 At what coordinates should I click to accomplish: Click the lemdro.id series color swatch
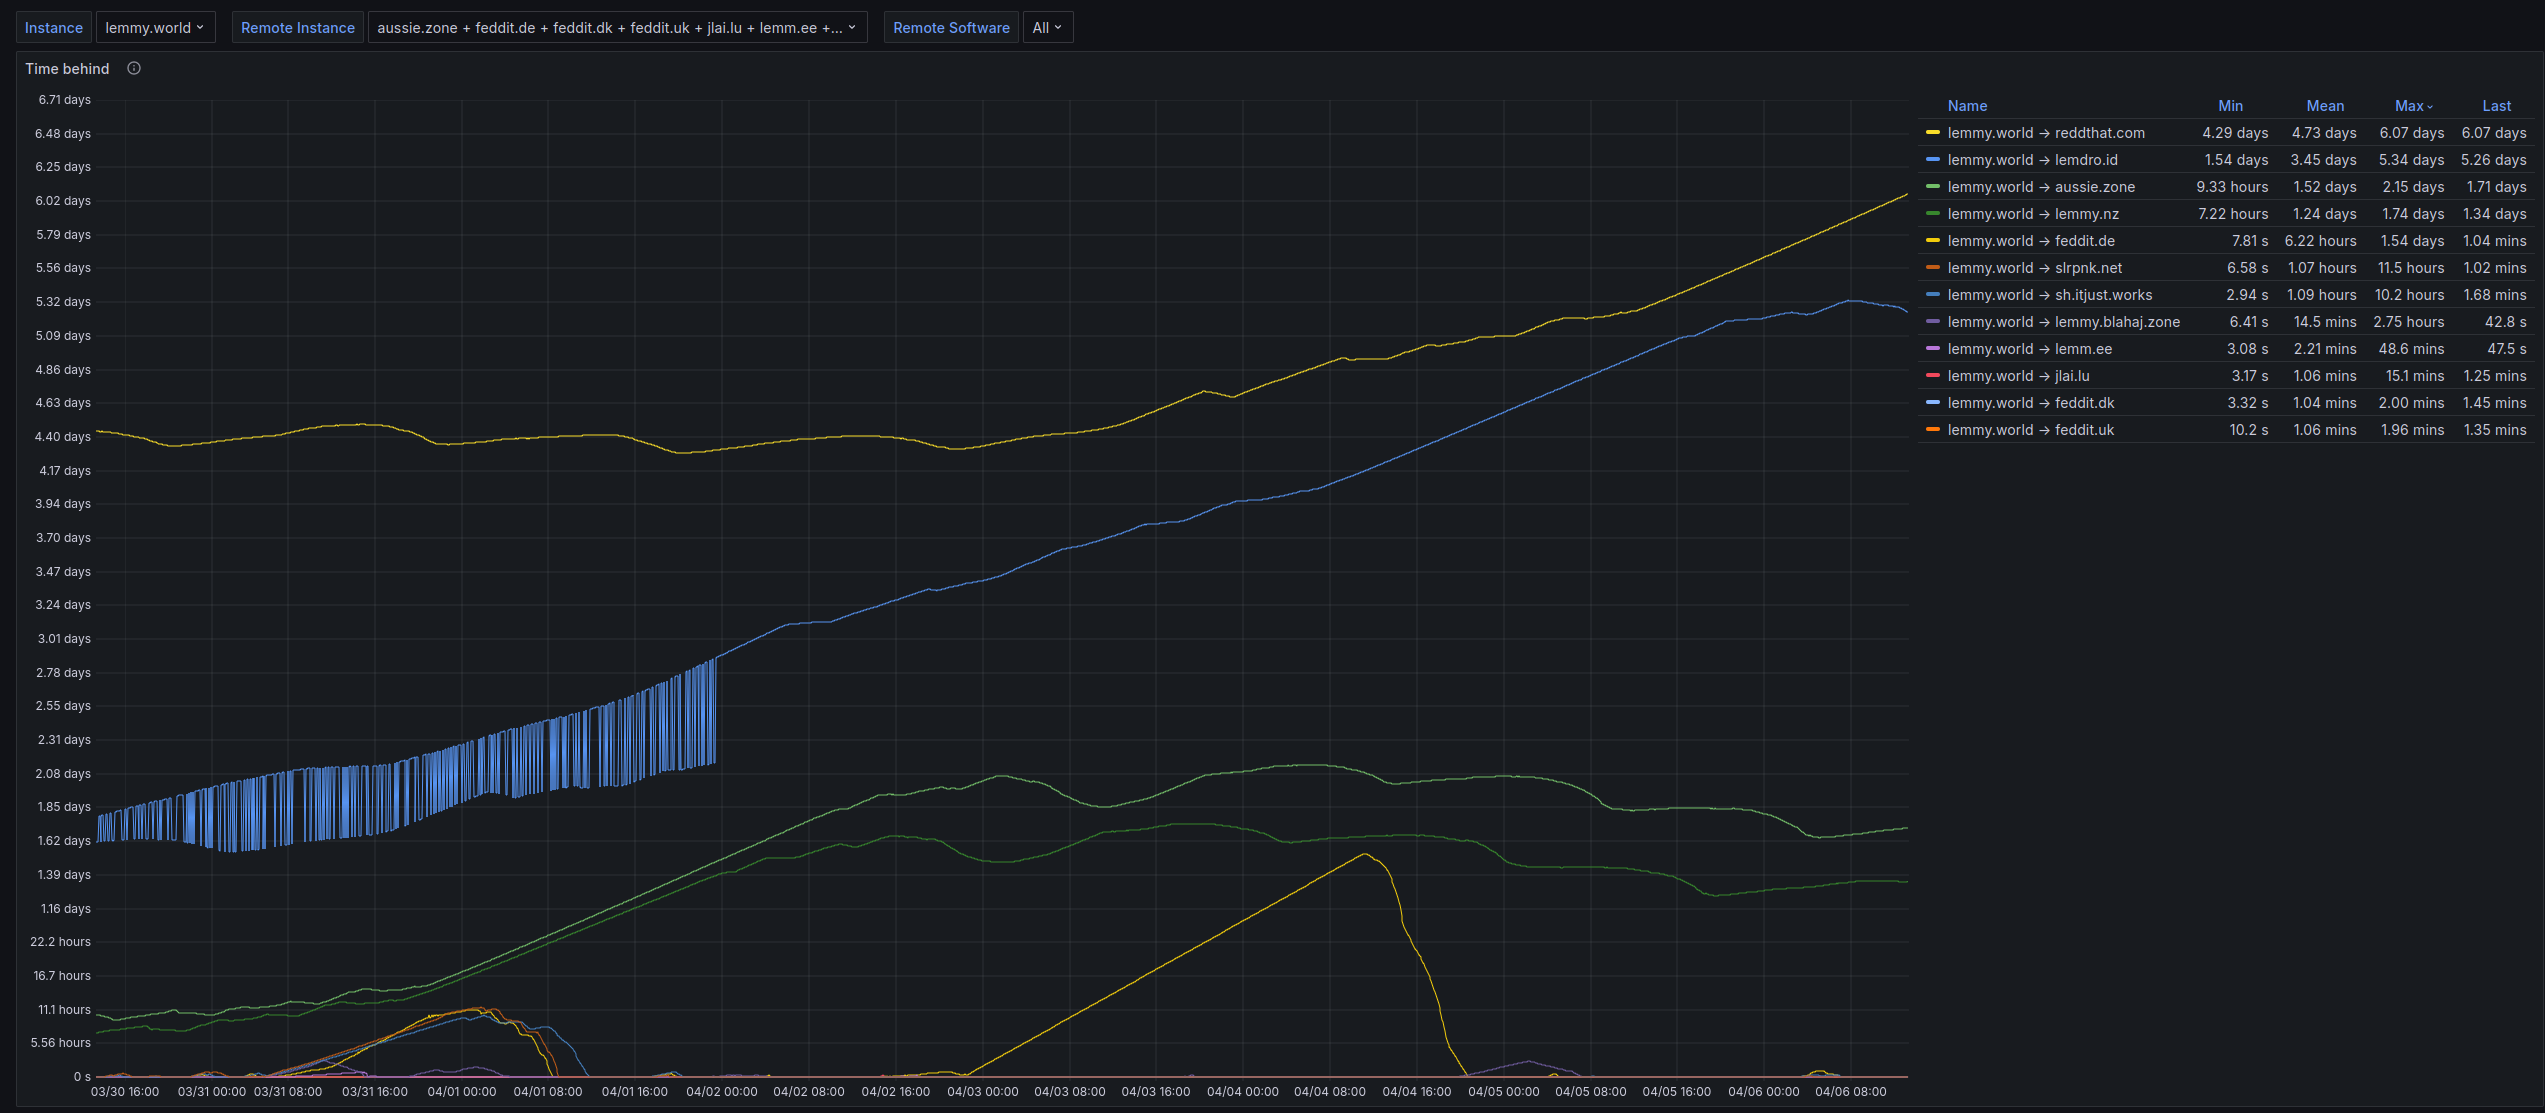coord(1932,160)
